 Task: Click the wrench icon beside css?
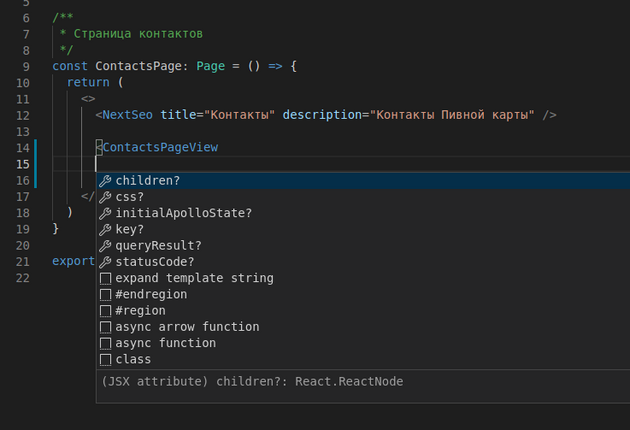(105, 197)
